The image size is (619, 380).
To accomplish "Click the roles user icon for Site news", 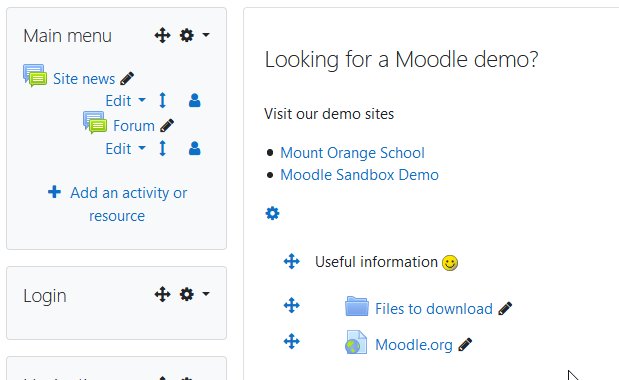I will pyautogui.click(x=195, y=100).
